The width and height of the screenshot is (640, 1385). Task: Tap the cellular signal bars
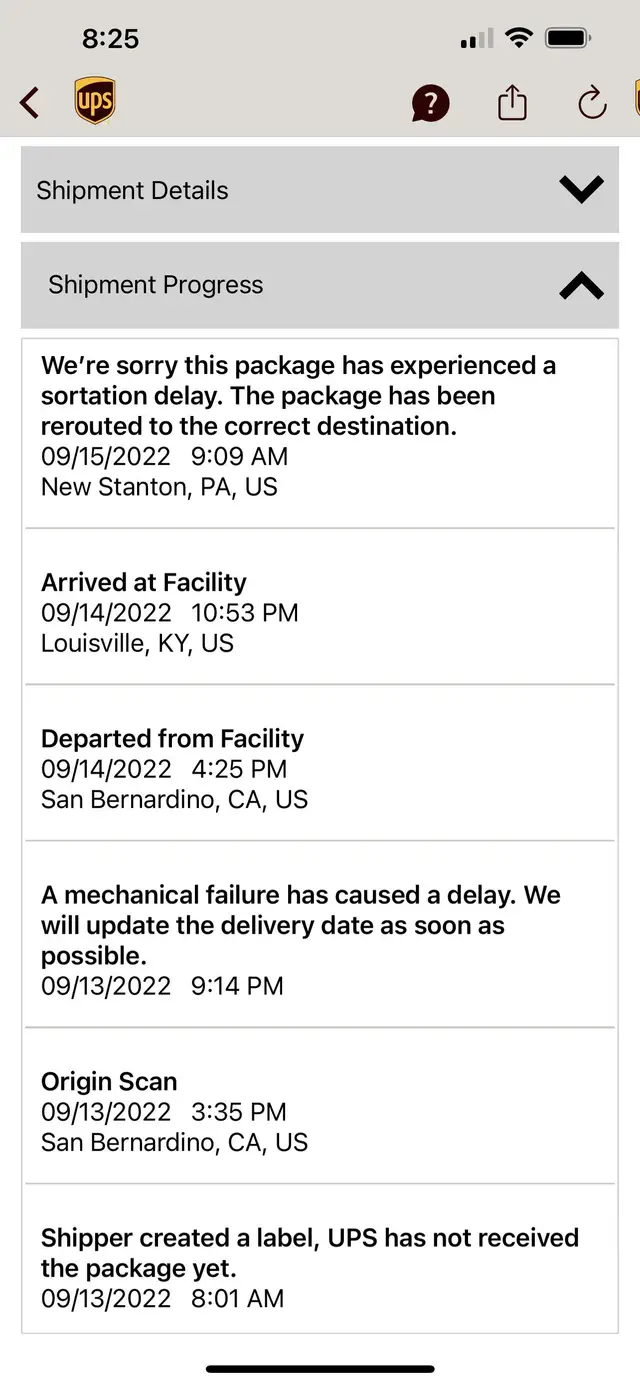pos(477,40)
